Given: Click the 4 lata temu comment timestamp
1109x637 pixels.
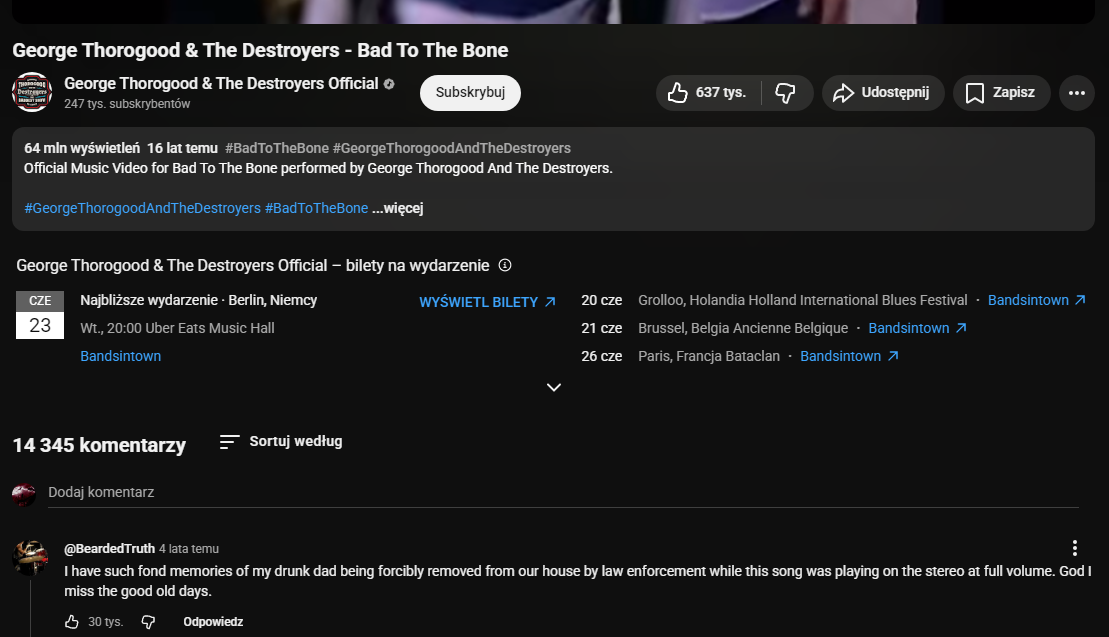Looking at the screenshot, I should pyautogui.click(x=189, y=549).
